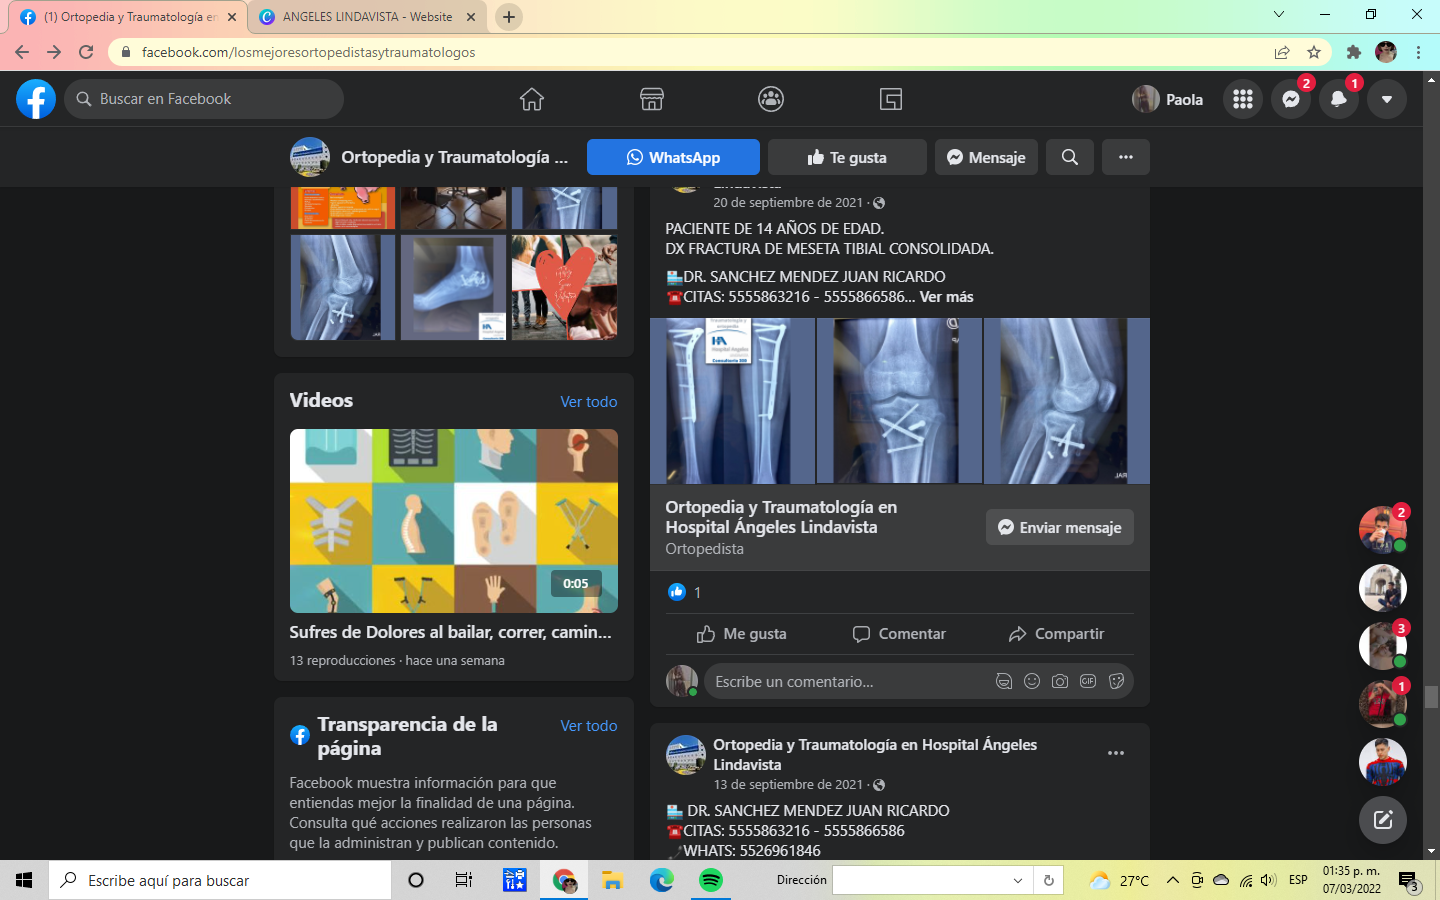This screenshot has width=1440, height=900.
Task: Click the Escribe un comentario field
Action: [x=848, y=681]
